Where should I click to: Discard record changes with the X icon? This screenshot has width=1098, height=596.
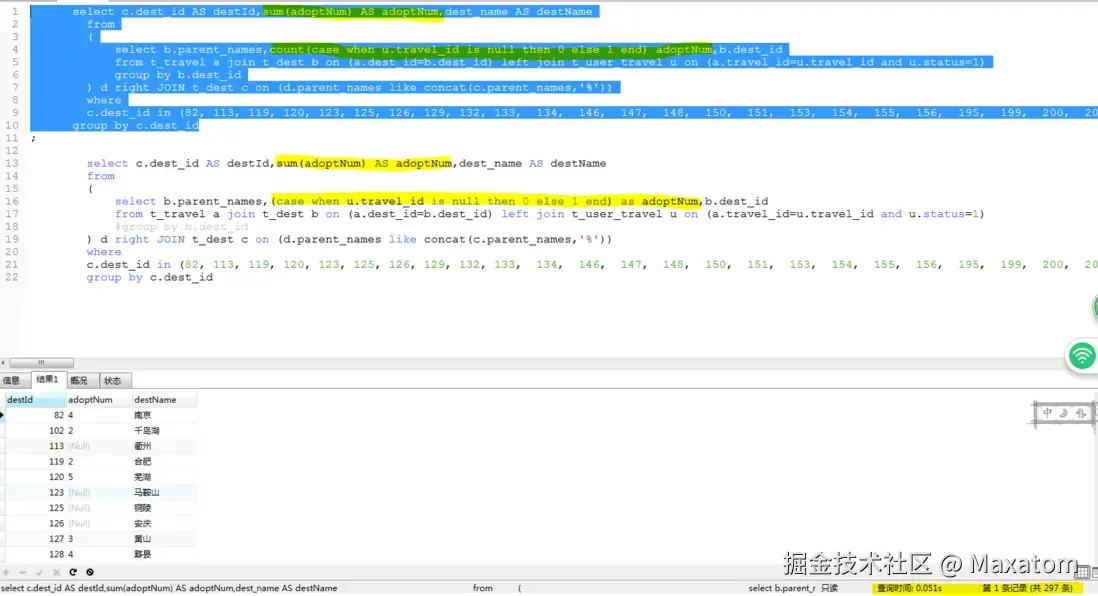[x=56, y=572]
